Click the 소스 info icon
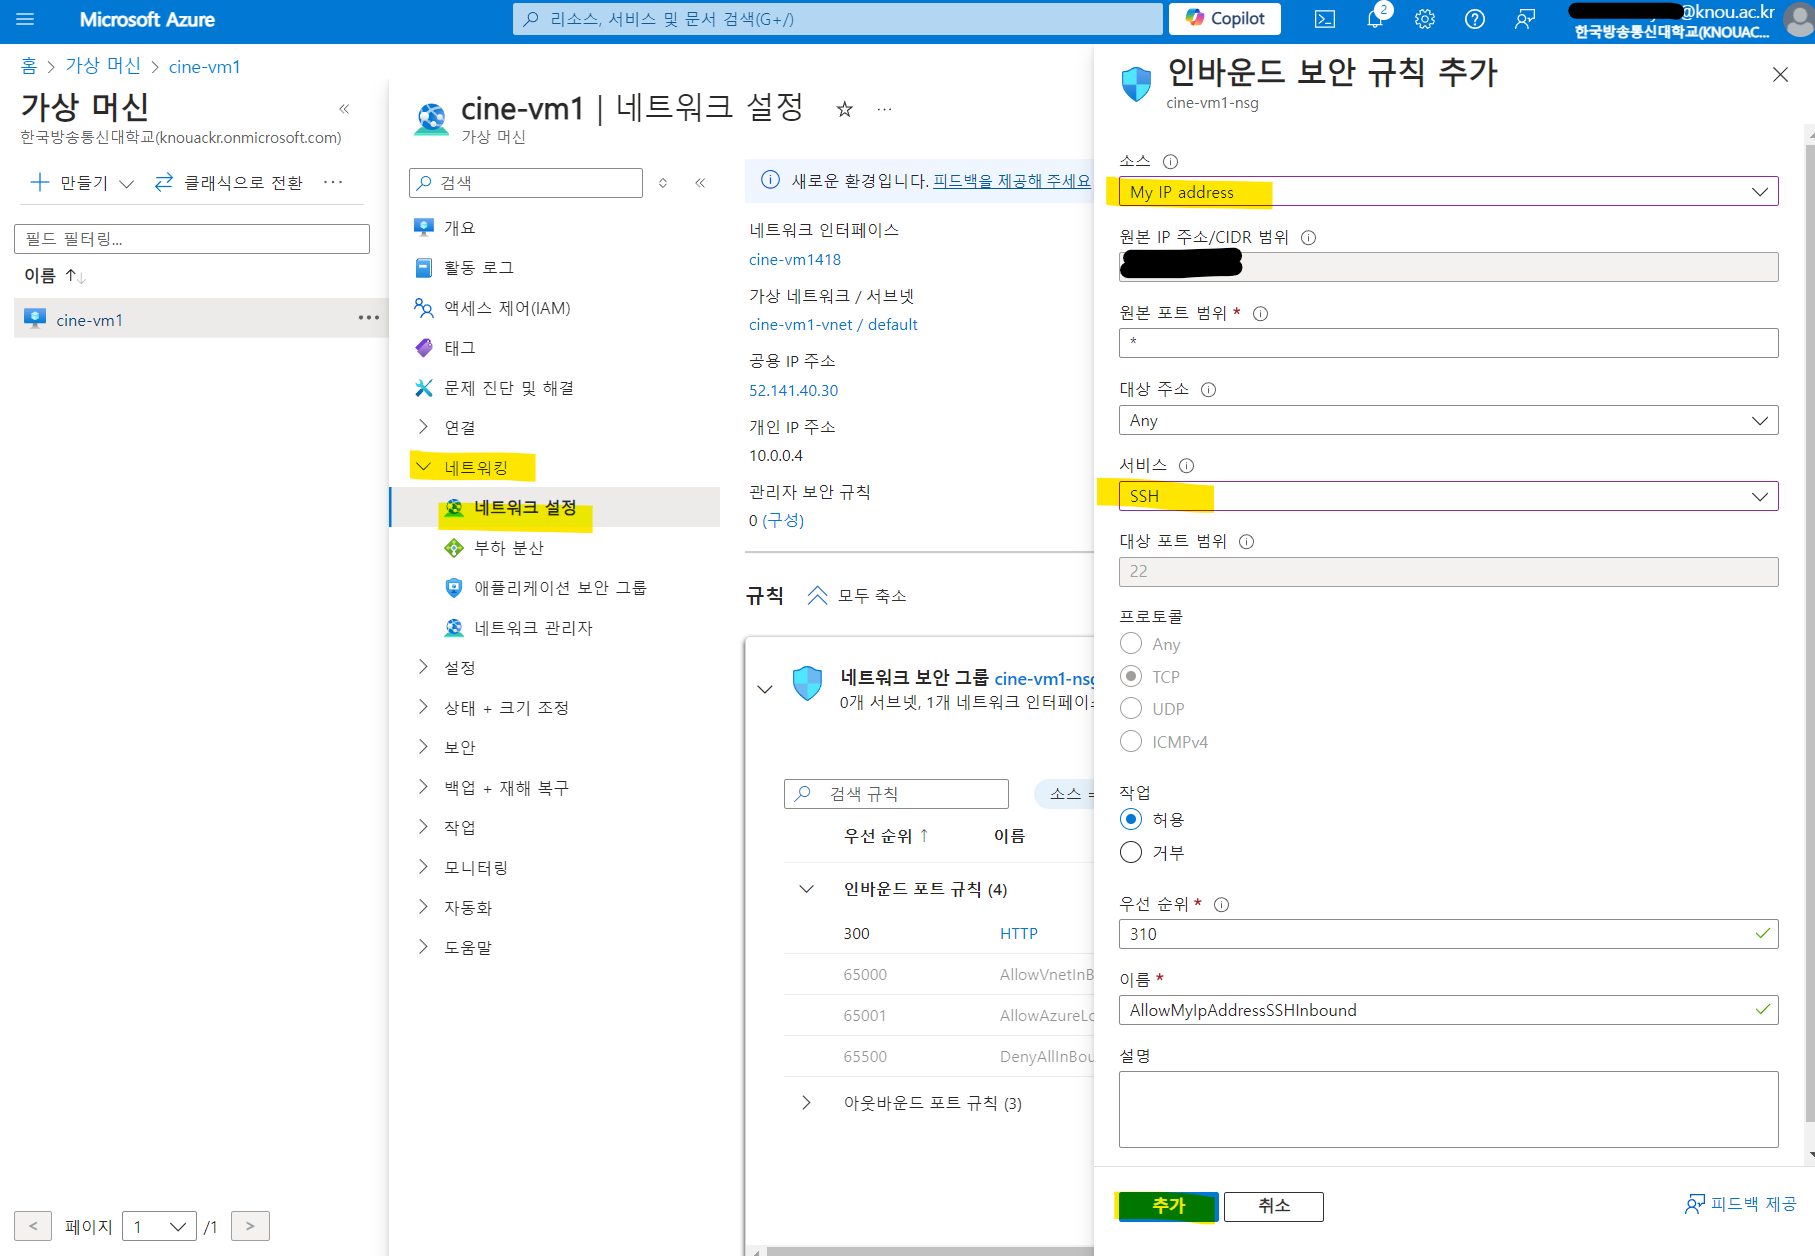 [x=1170, y=161]
